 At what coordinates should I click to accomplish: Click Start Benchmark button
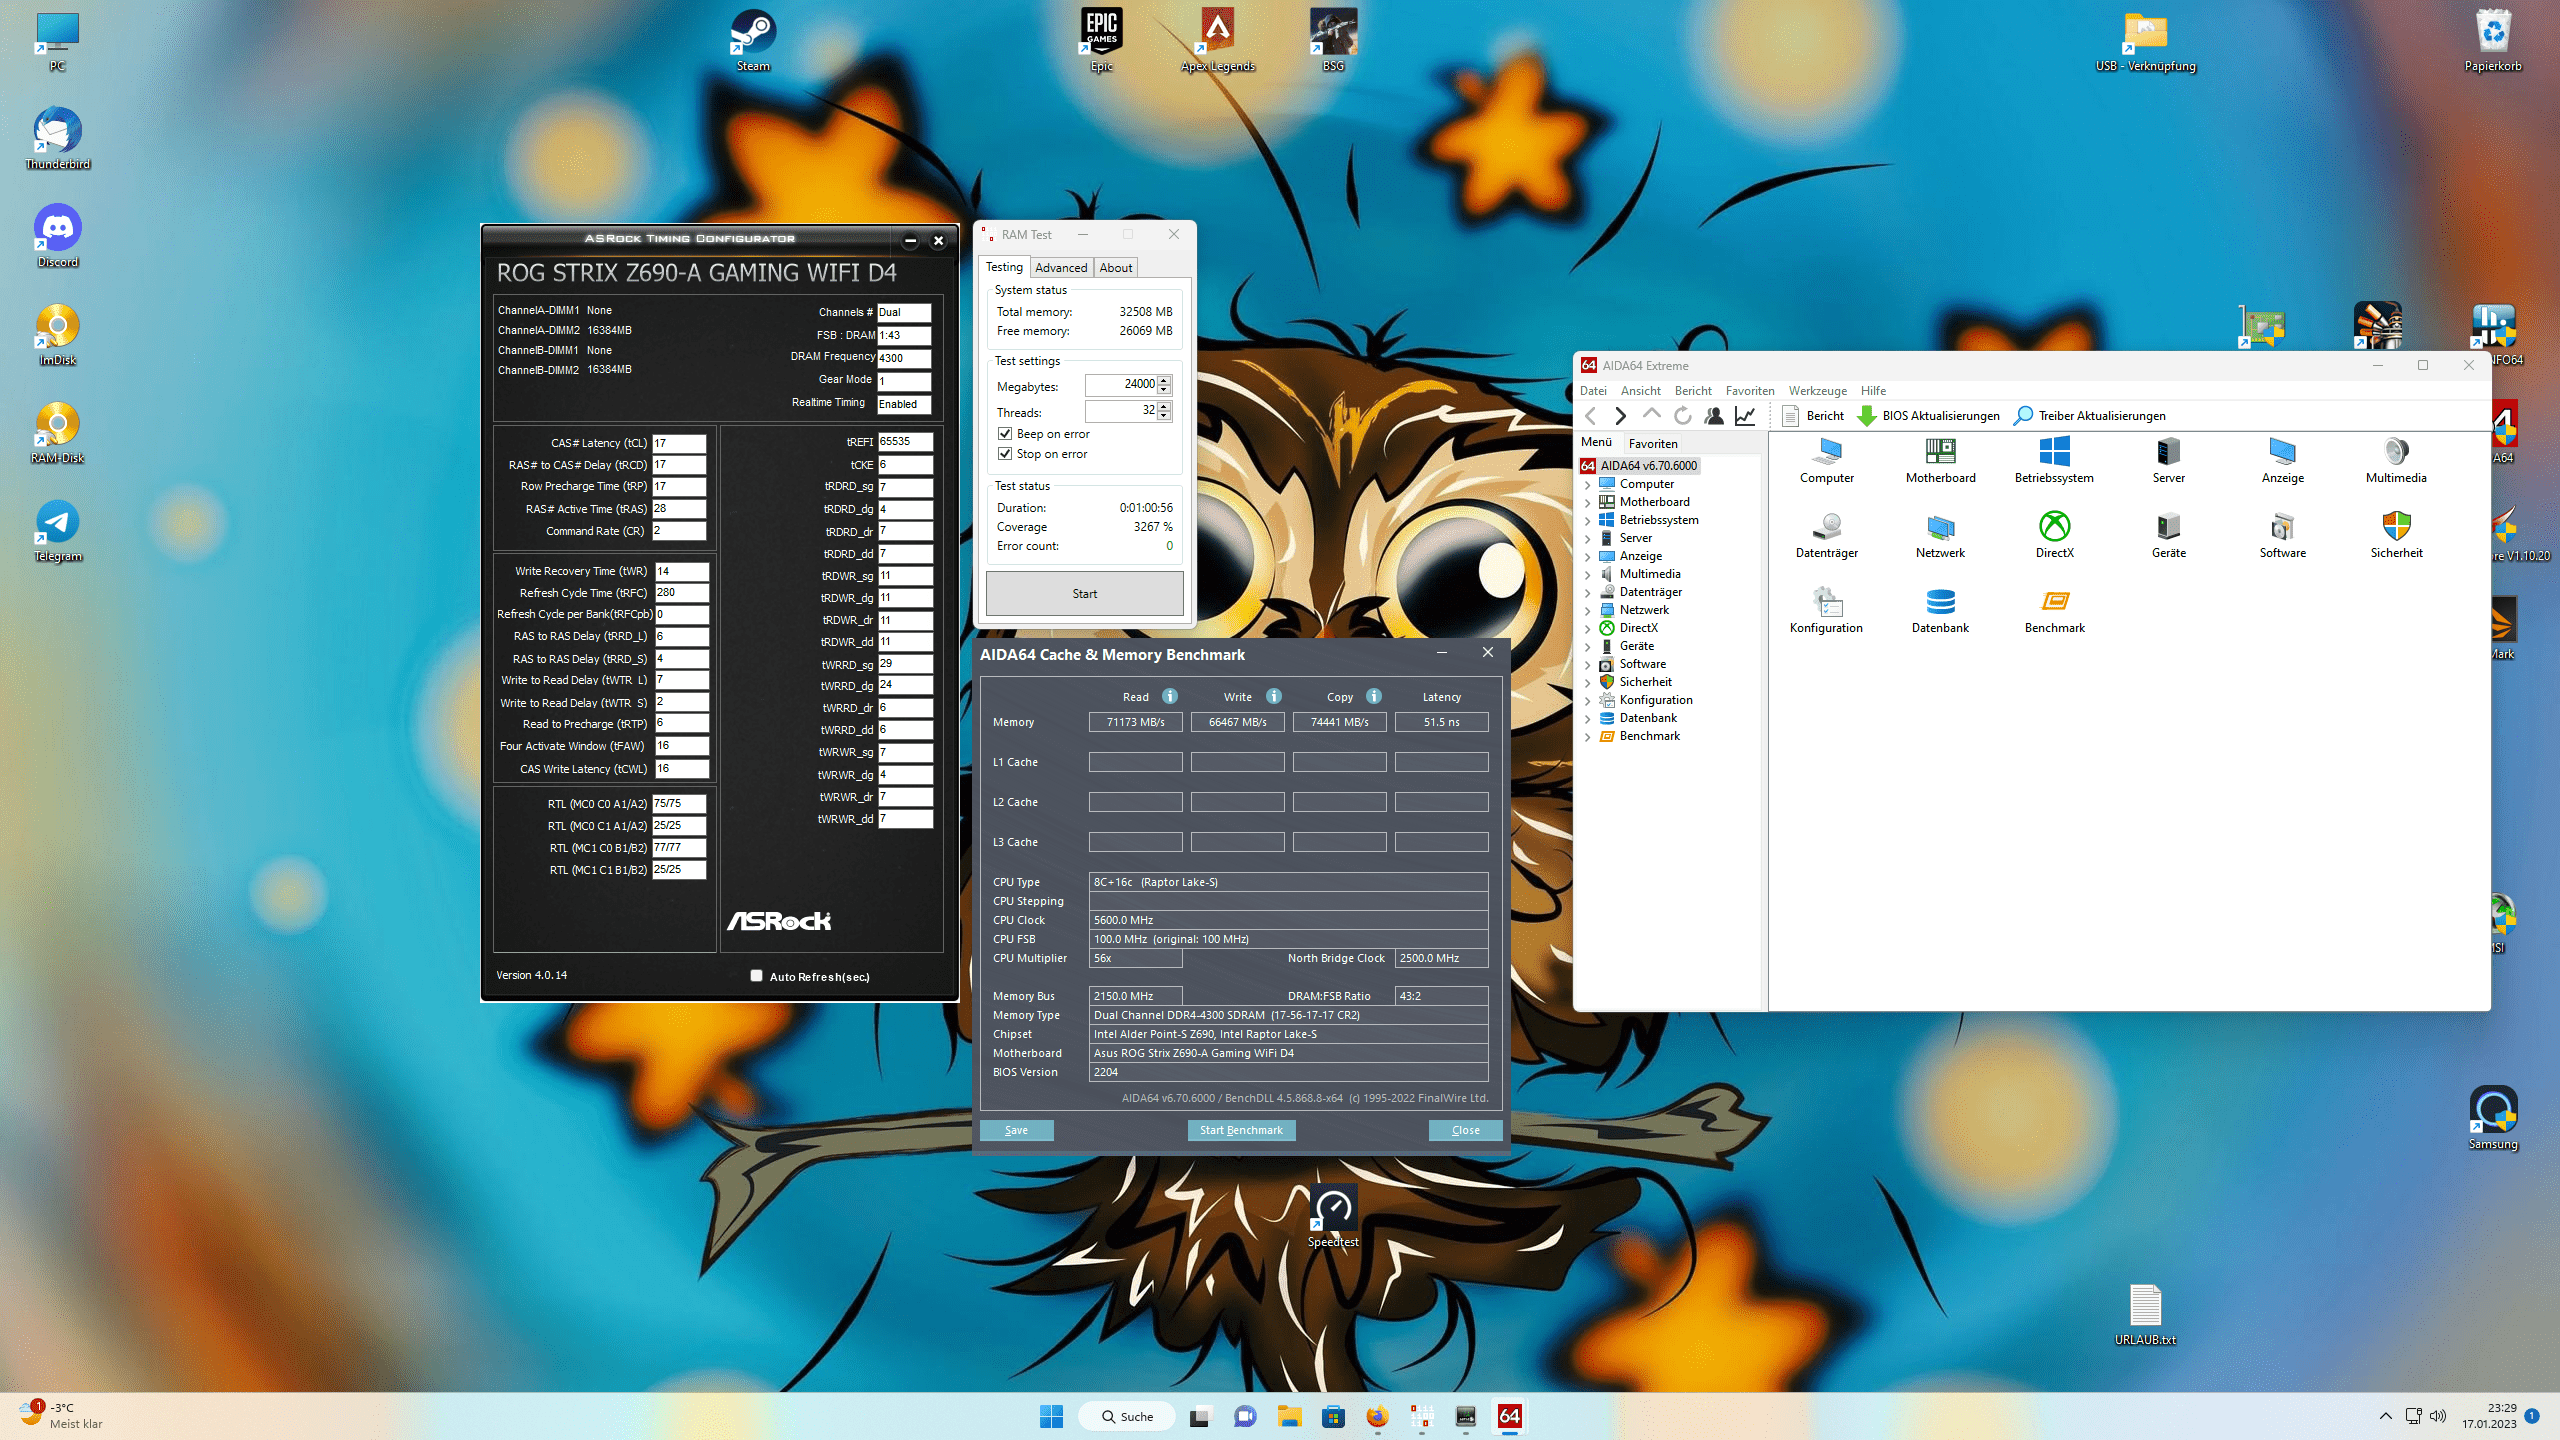pyautogui.click(x=1241, y=1130)
